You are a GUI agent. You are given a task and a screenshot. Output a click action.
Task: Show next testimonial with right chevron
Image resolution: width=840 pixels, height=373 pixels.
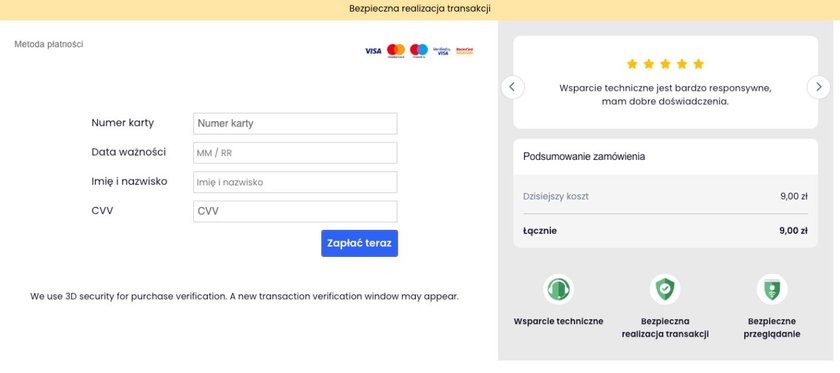point(819,87)
